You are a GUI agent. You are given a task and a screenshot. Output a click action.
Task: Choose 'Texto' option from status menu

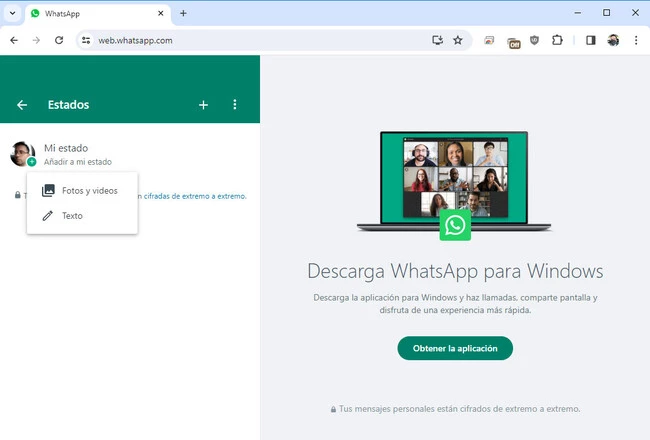[72, 216]
